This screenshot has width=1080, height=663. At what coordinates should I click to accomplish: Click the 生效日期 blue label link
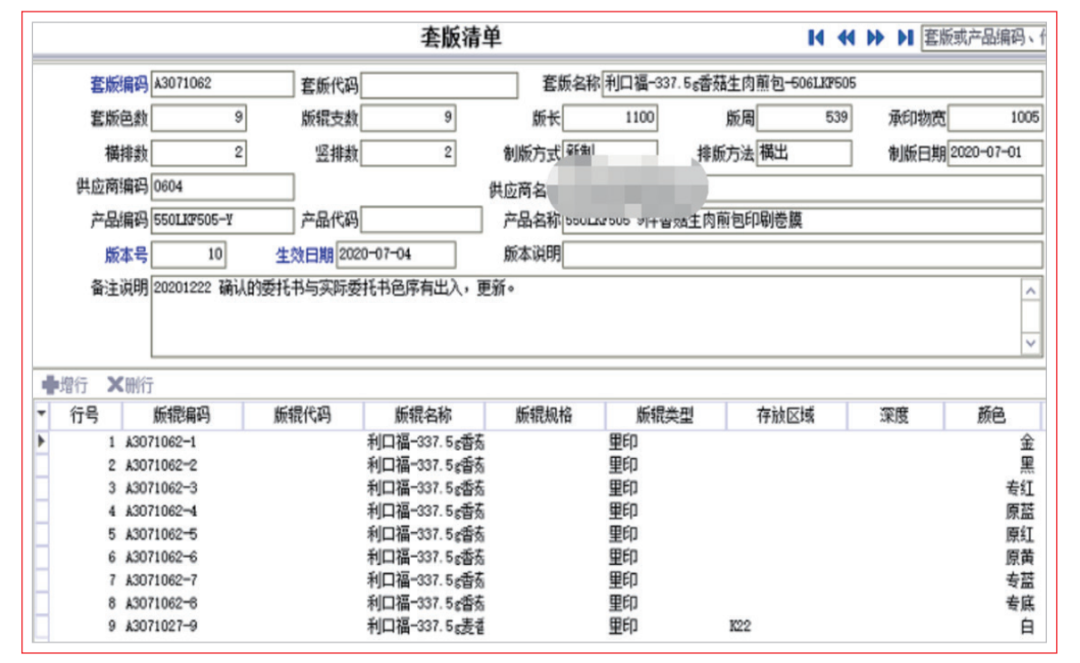[x=304, y=255]
